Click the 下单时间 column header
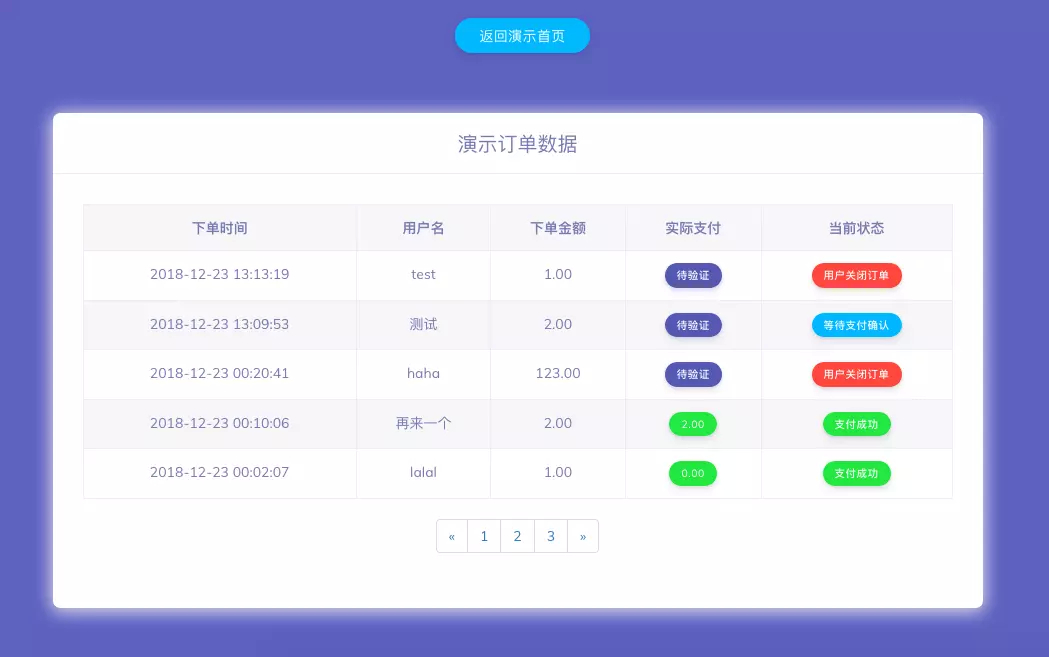This screenshot has height=657, width=1049. click(x=220, y=228)
